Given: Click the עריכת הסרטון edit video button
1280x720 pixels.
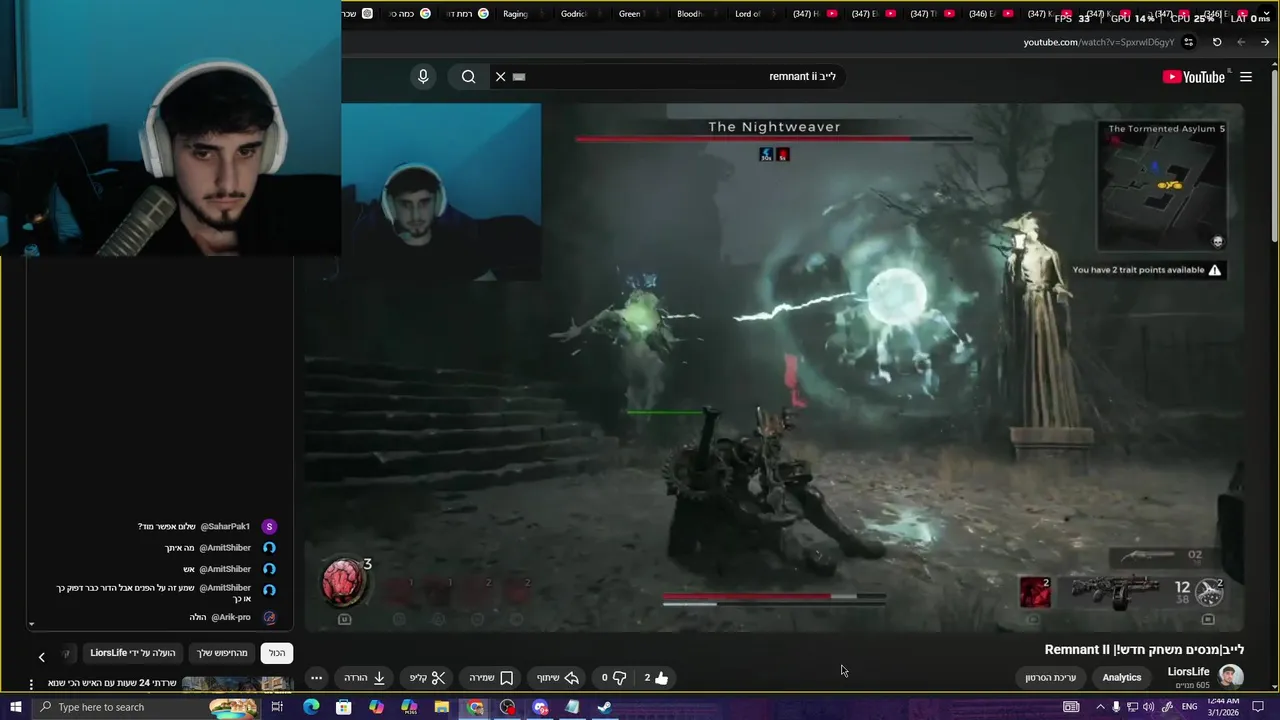Looking at the screenshot, I should point(1051,677).
